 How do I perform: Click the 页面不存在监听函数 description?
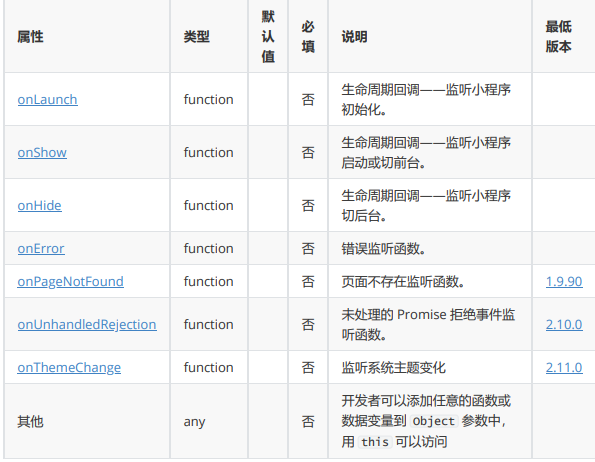[x=403, y=281]
